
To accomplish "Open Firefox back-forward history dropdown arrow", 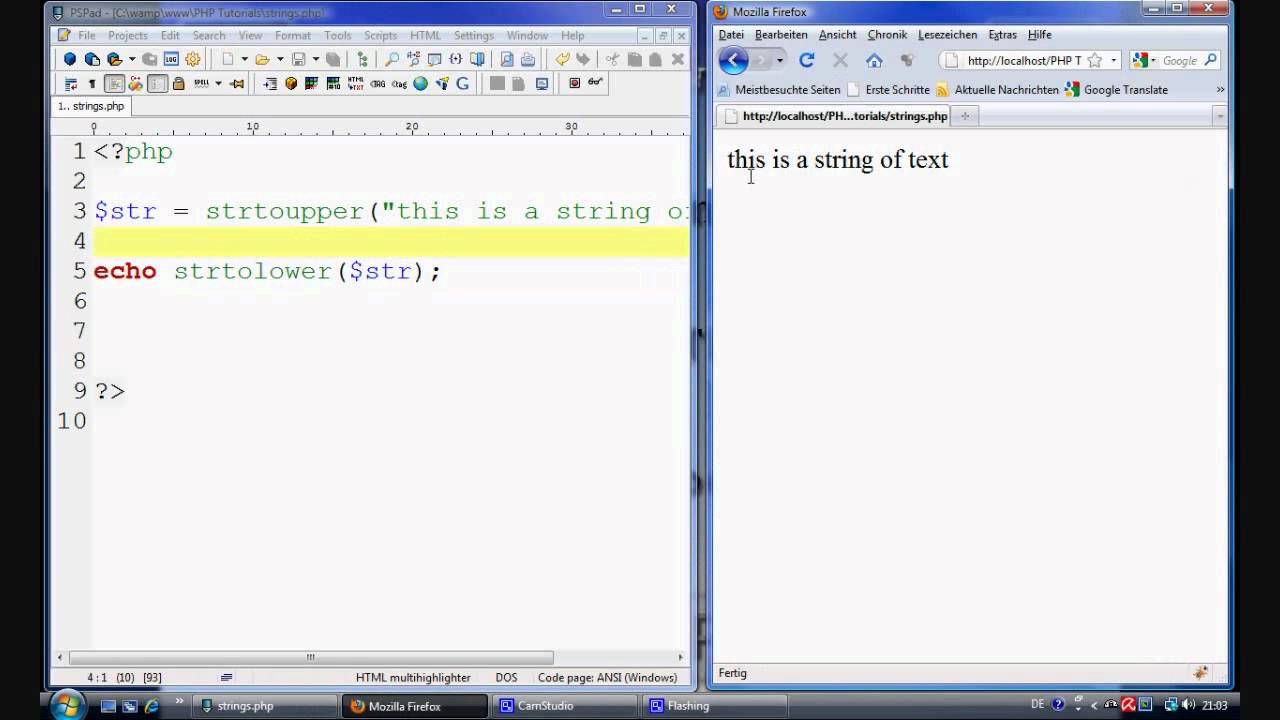I will pos(780,60).
